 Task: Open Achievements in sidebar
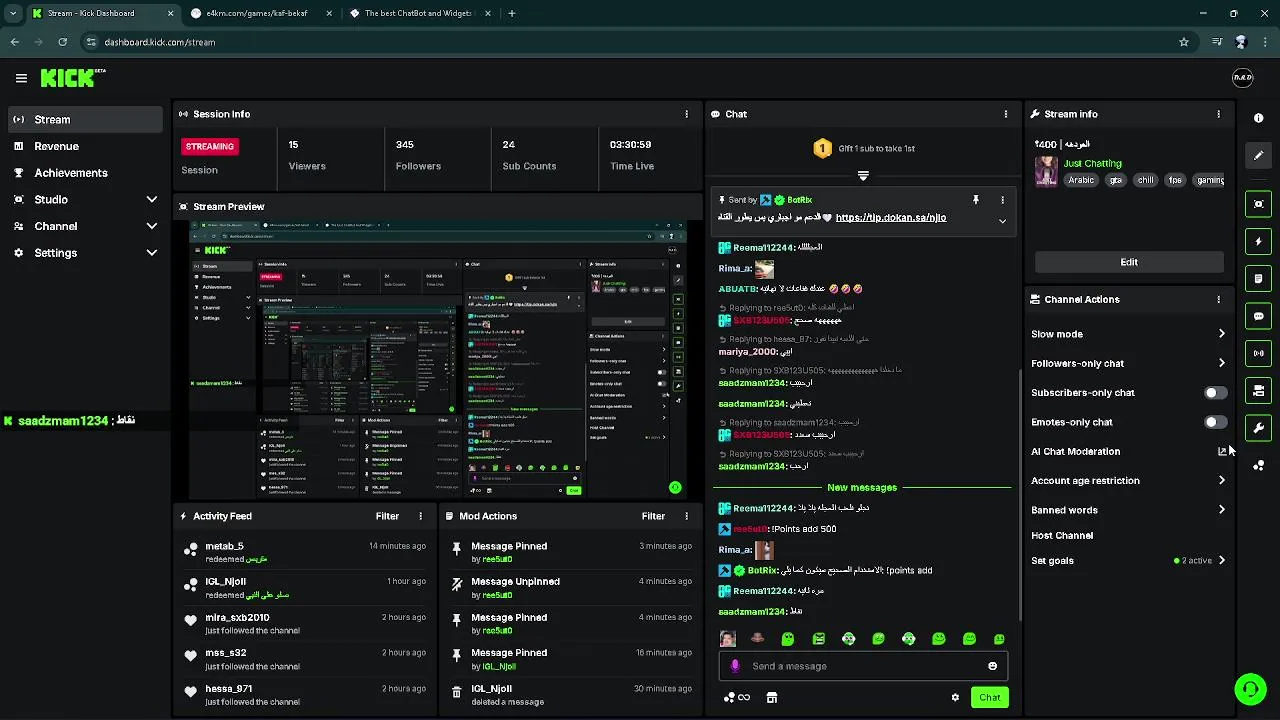point(85,173)
